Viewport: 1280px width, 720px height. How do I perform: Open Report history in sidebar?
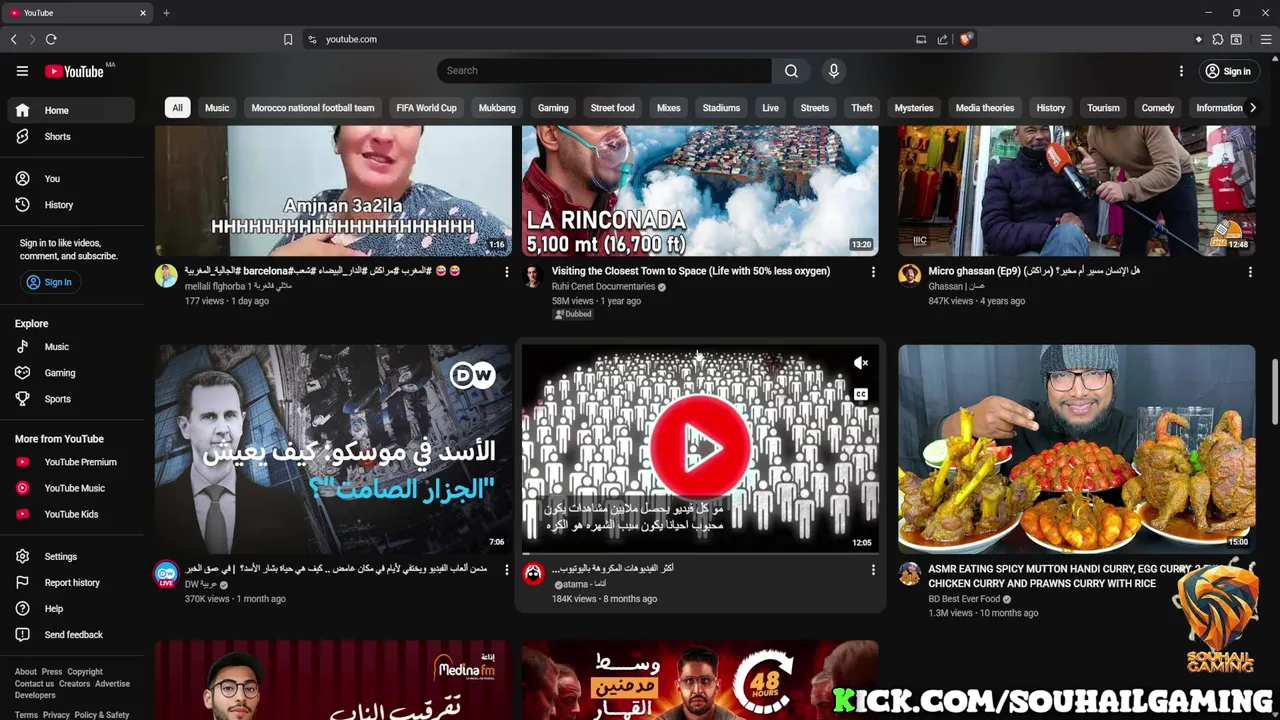coord(70,582)
